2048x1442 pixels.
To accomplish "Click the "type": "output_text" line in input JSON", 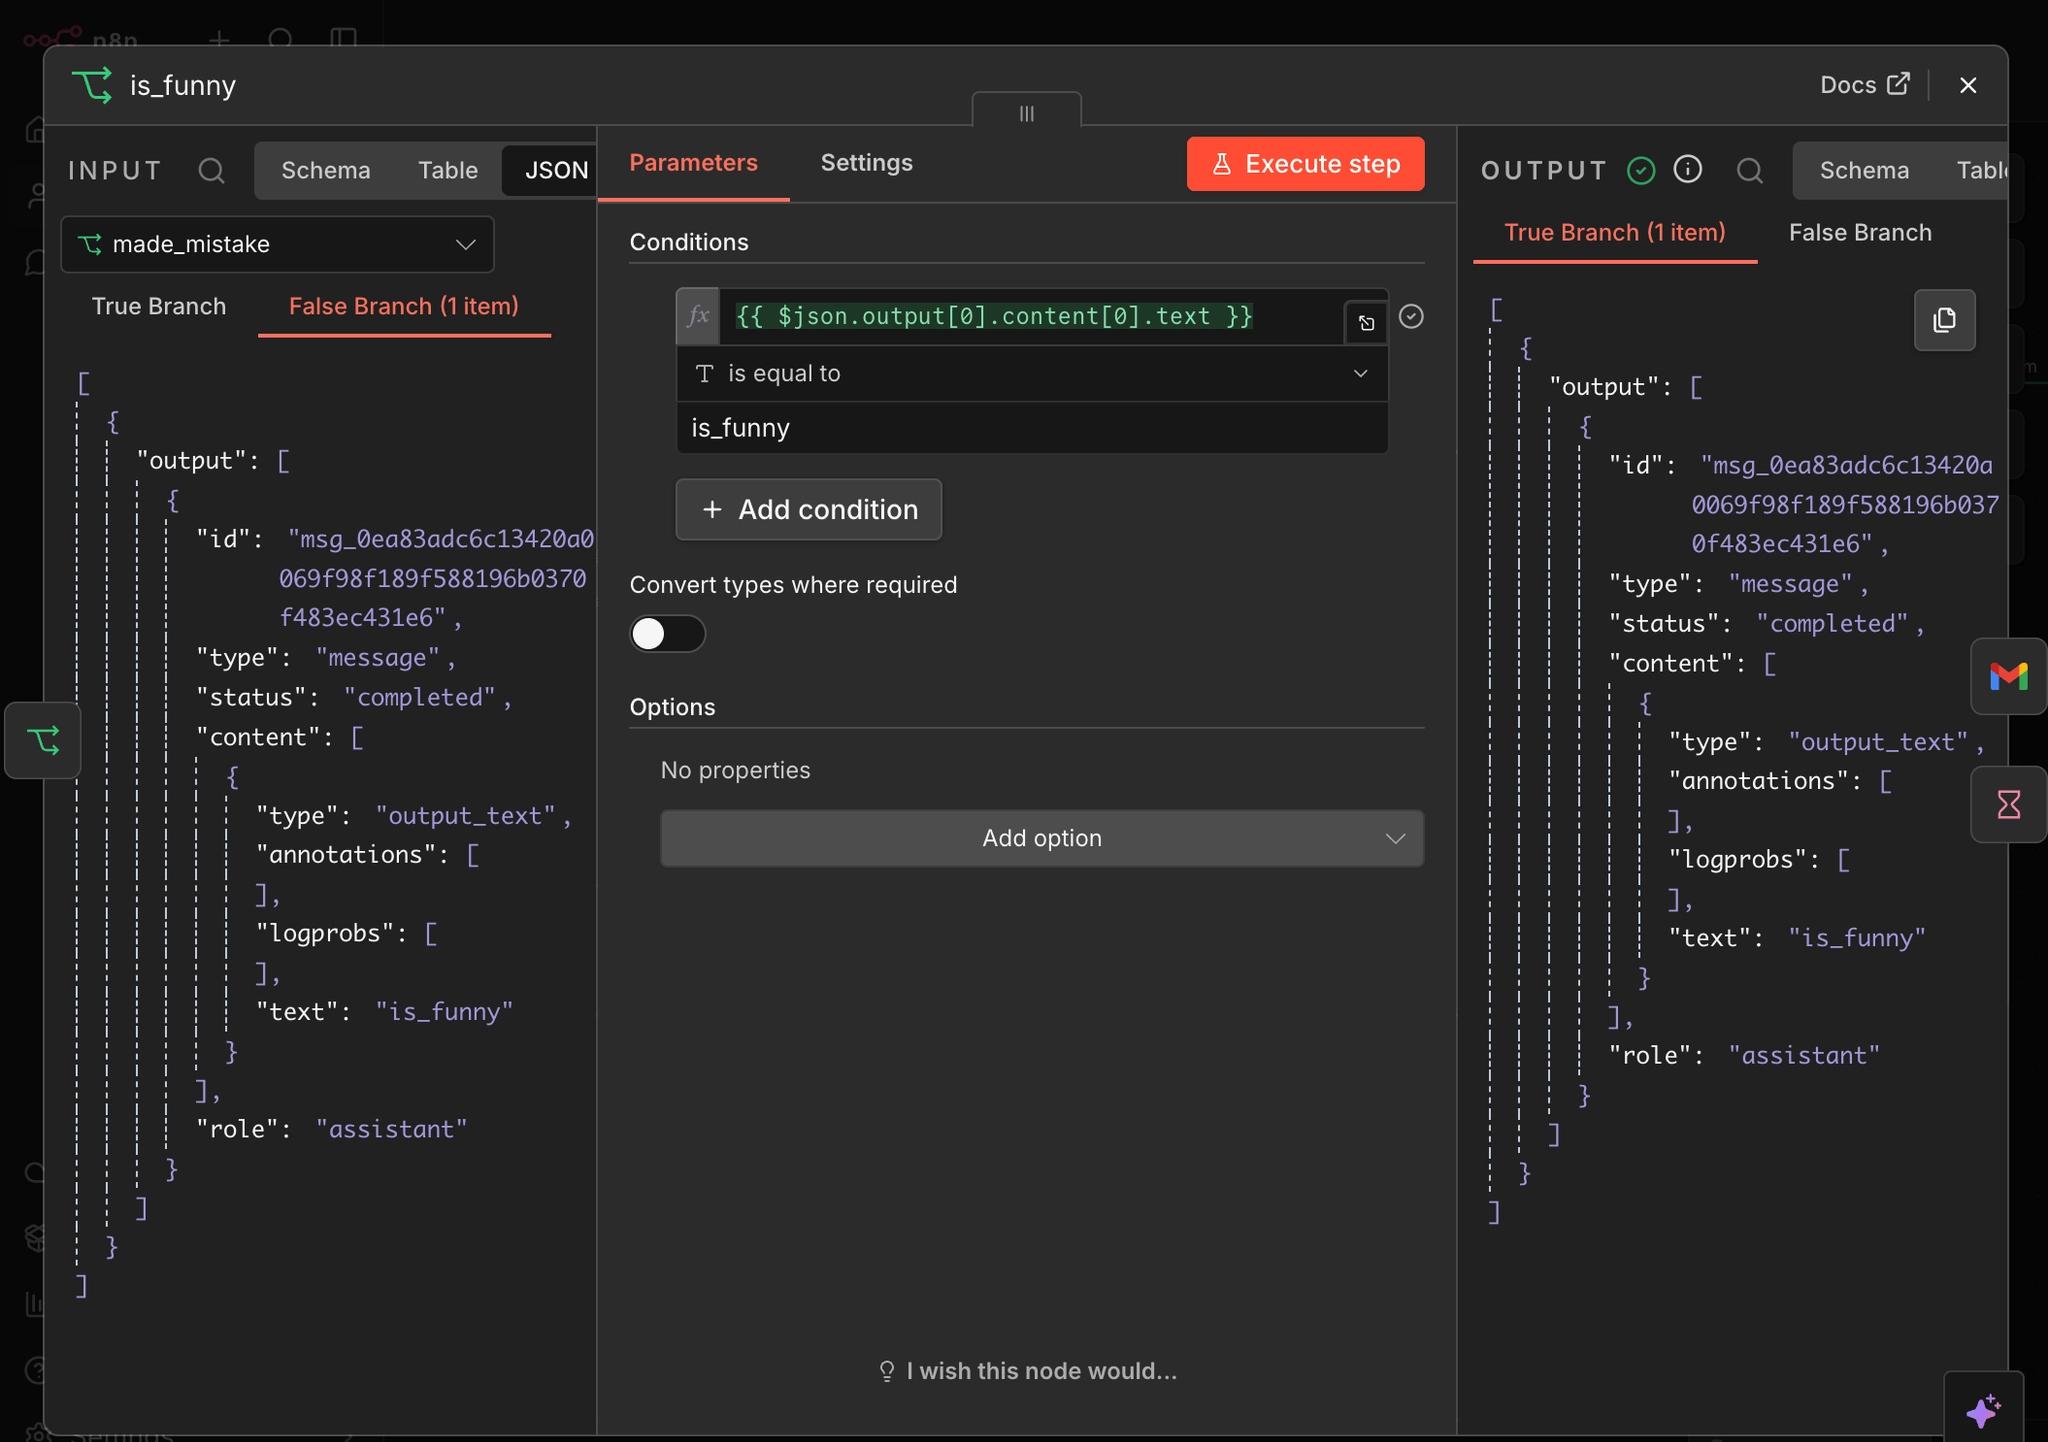I will pyautogui.click(x=414, y=816).
